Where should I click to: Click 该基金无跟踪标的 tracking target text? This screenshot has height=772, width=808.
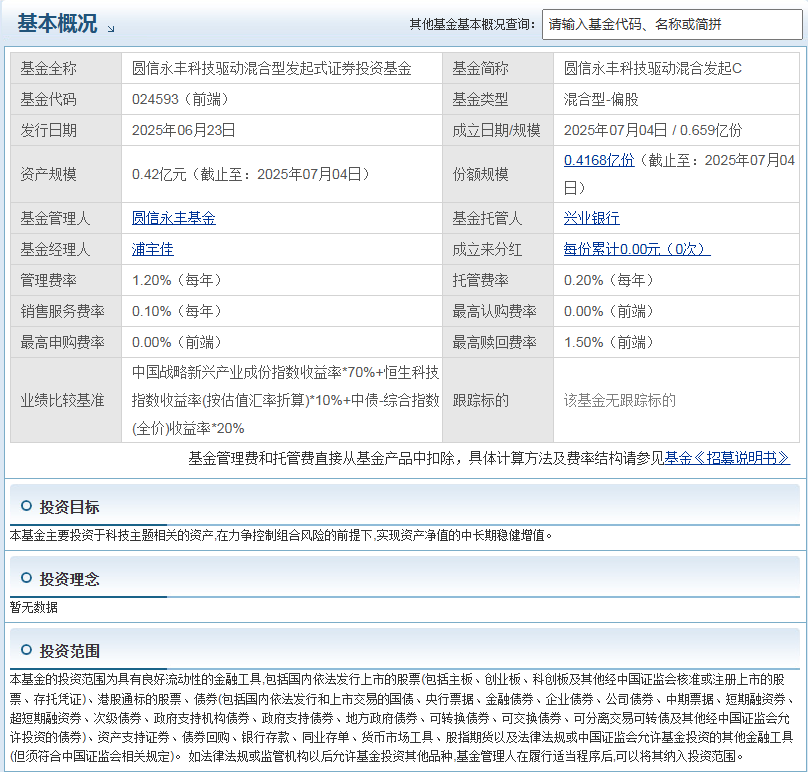[x=619, y=400]
